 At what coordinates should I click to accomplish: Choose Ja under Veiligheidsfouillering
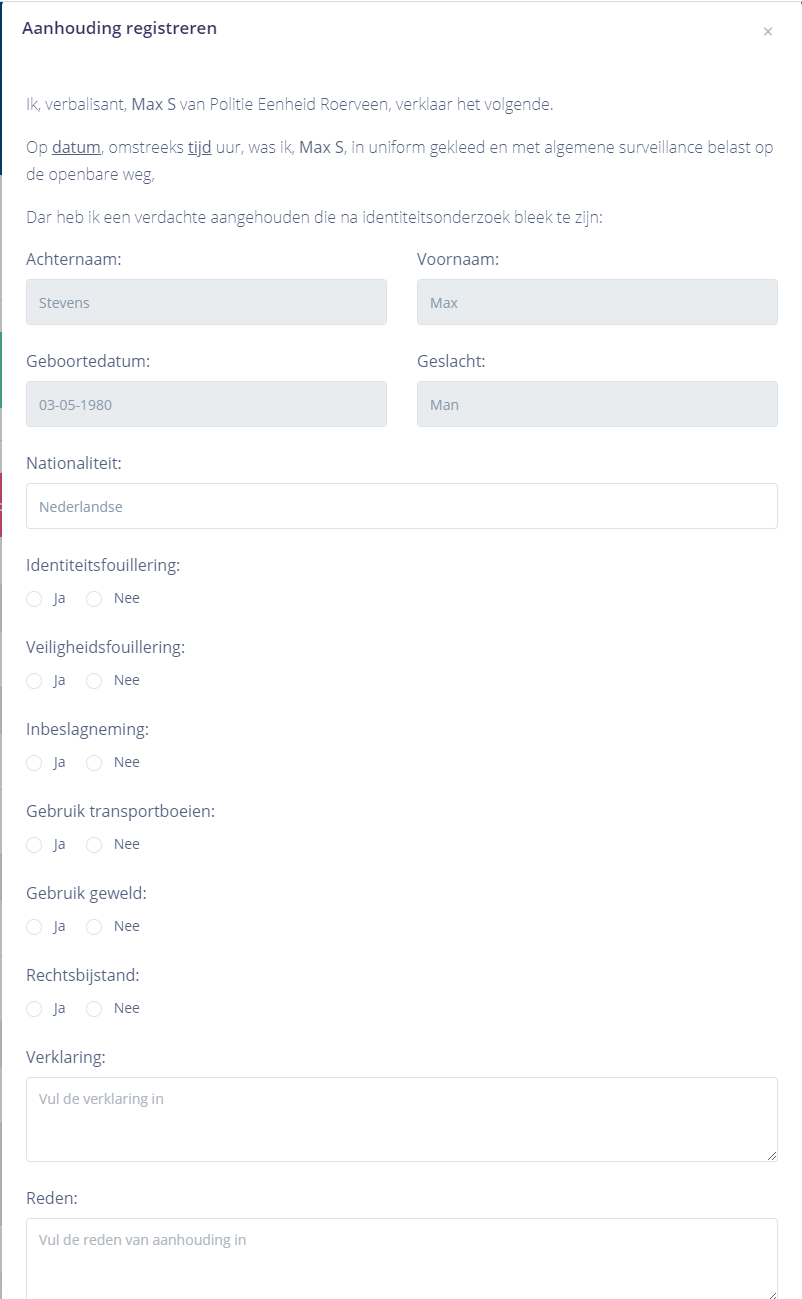(x=34, y=681)
